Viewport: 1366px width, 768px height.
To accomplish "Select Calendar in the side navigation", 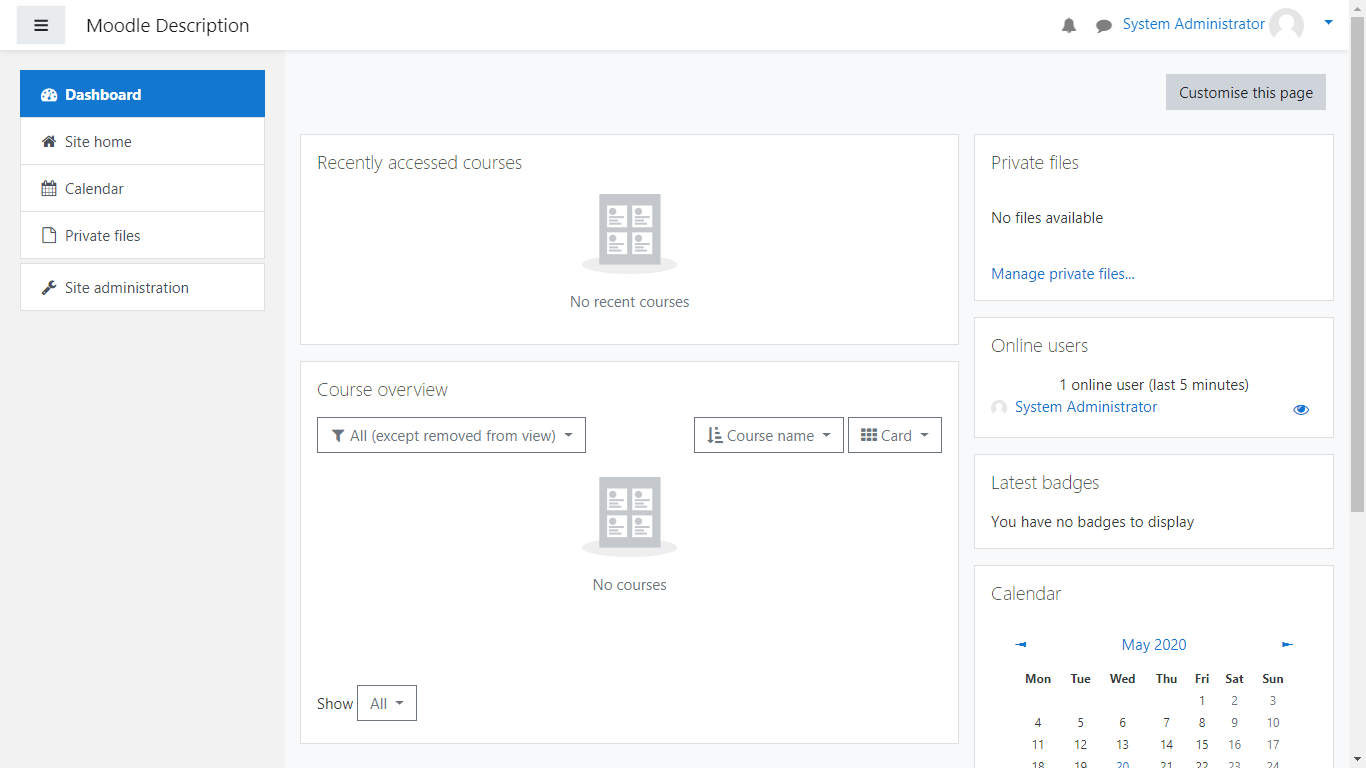I will pos(94,189).
